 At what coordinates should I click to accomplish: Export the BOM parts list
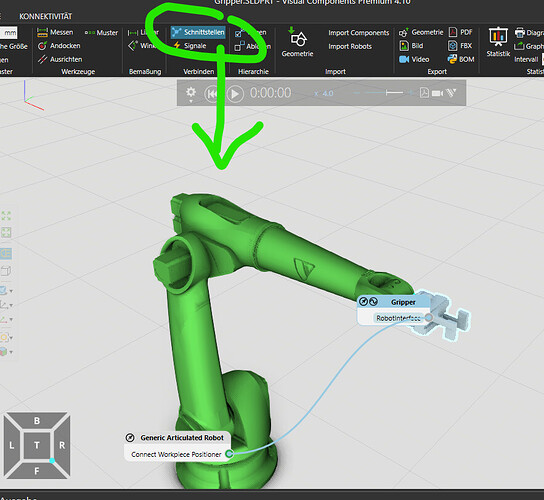point(461,59)
